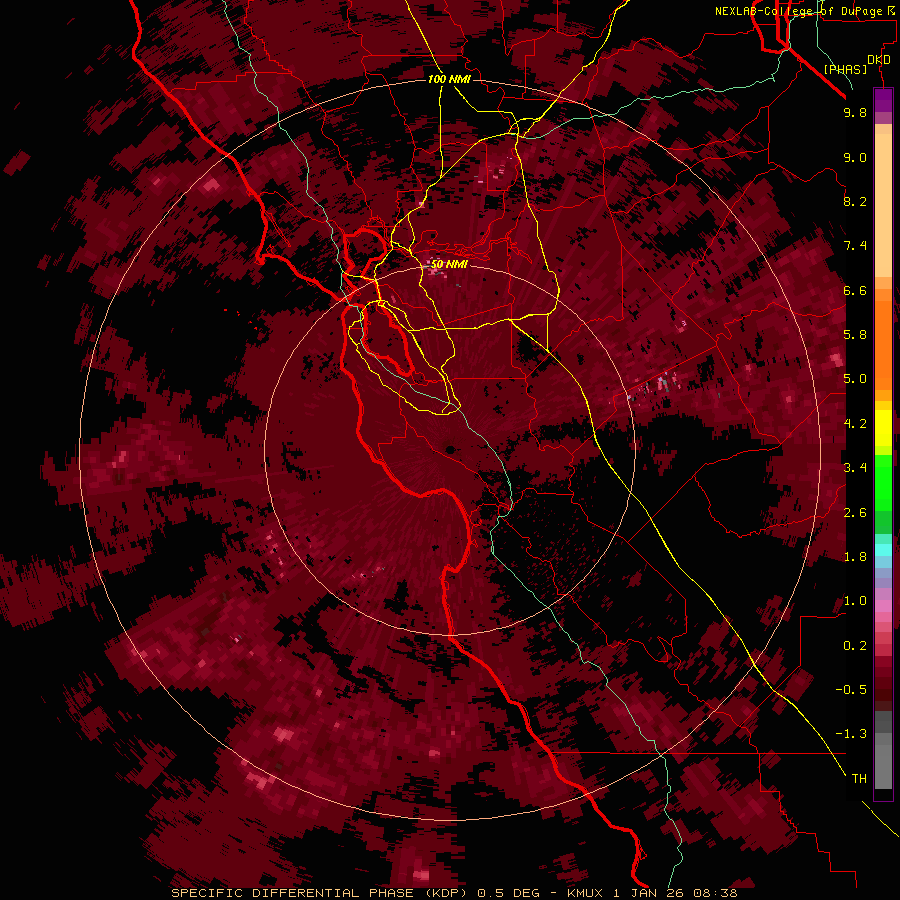
Task: Click the DKD label near the legend
Action: [x=879, y=60]
